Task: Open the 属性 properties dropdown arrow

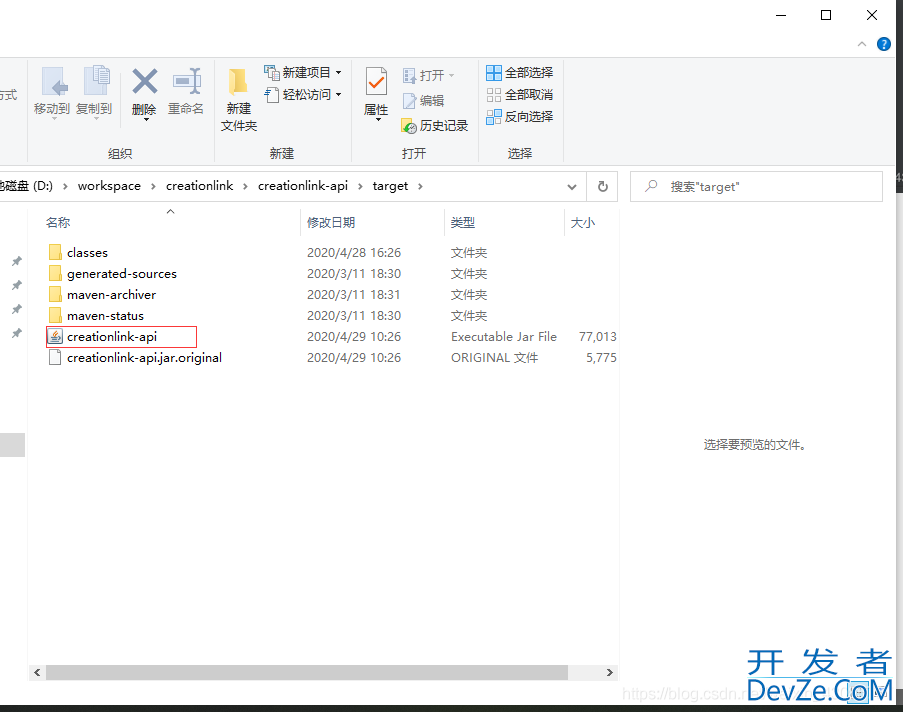Action: coord(378,120)
